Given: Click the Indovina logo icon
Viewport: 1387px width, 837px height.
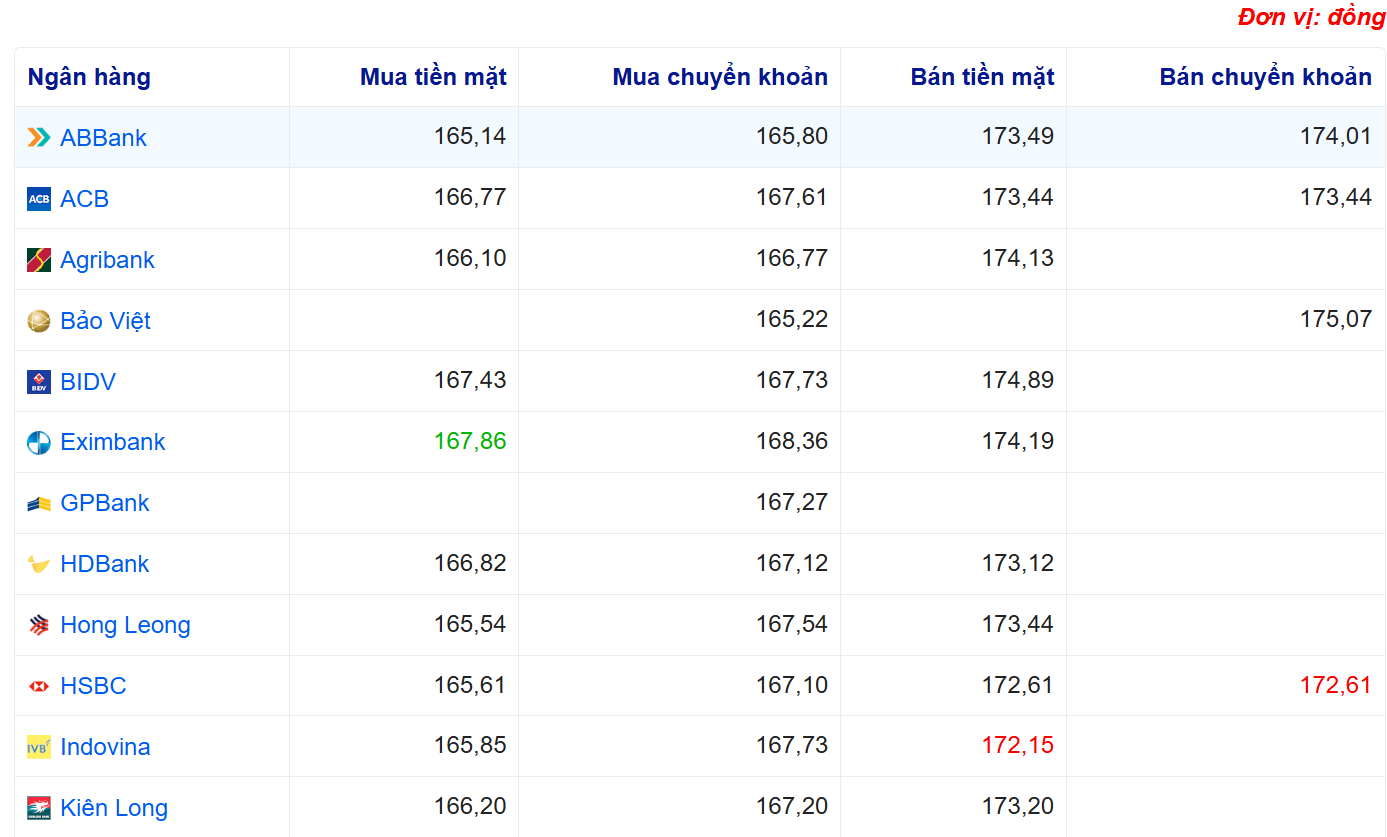Looking at the screenshot, I should [x=39, y=747].
